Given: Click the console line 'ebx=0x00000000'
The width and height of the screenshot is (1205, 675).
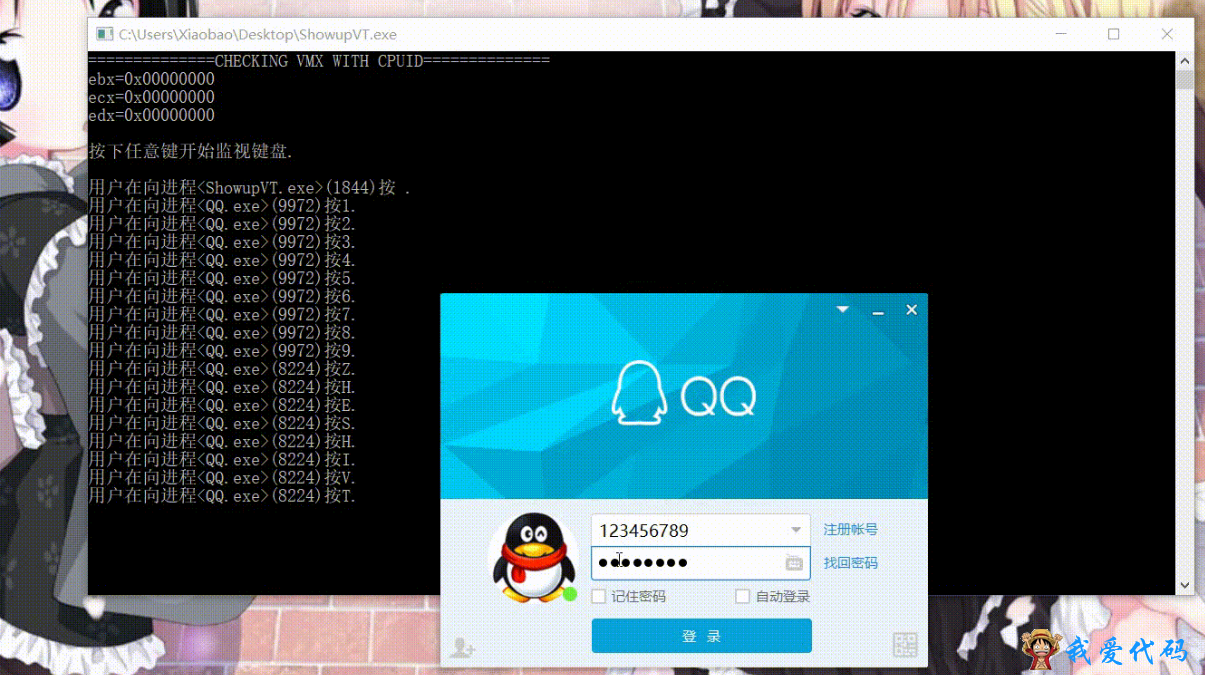Looking at the screenshot, I should [152, 79].
